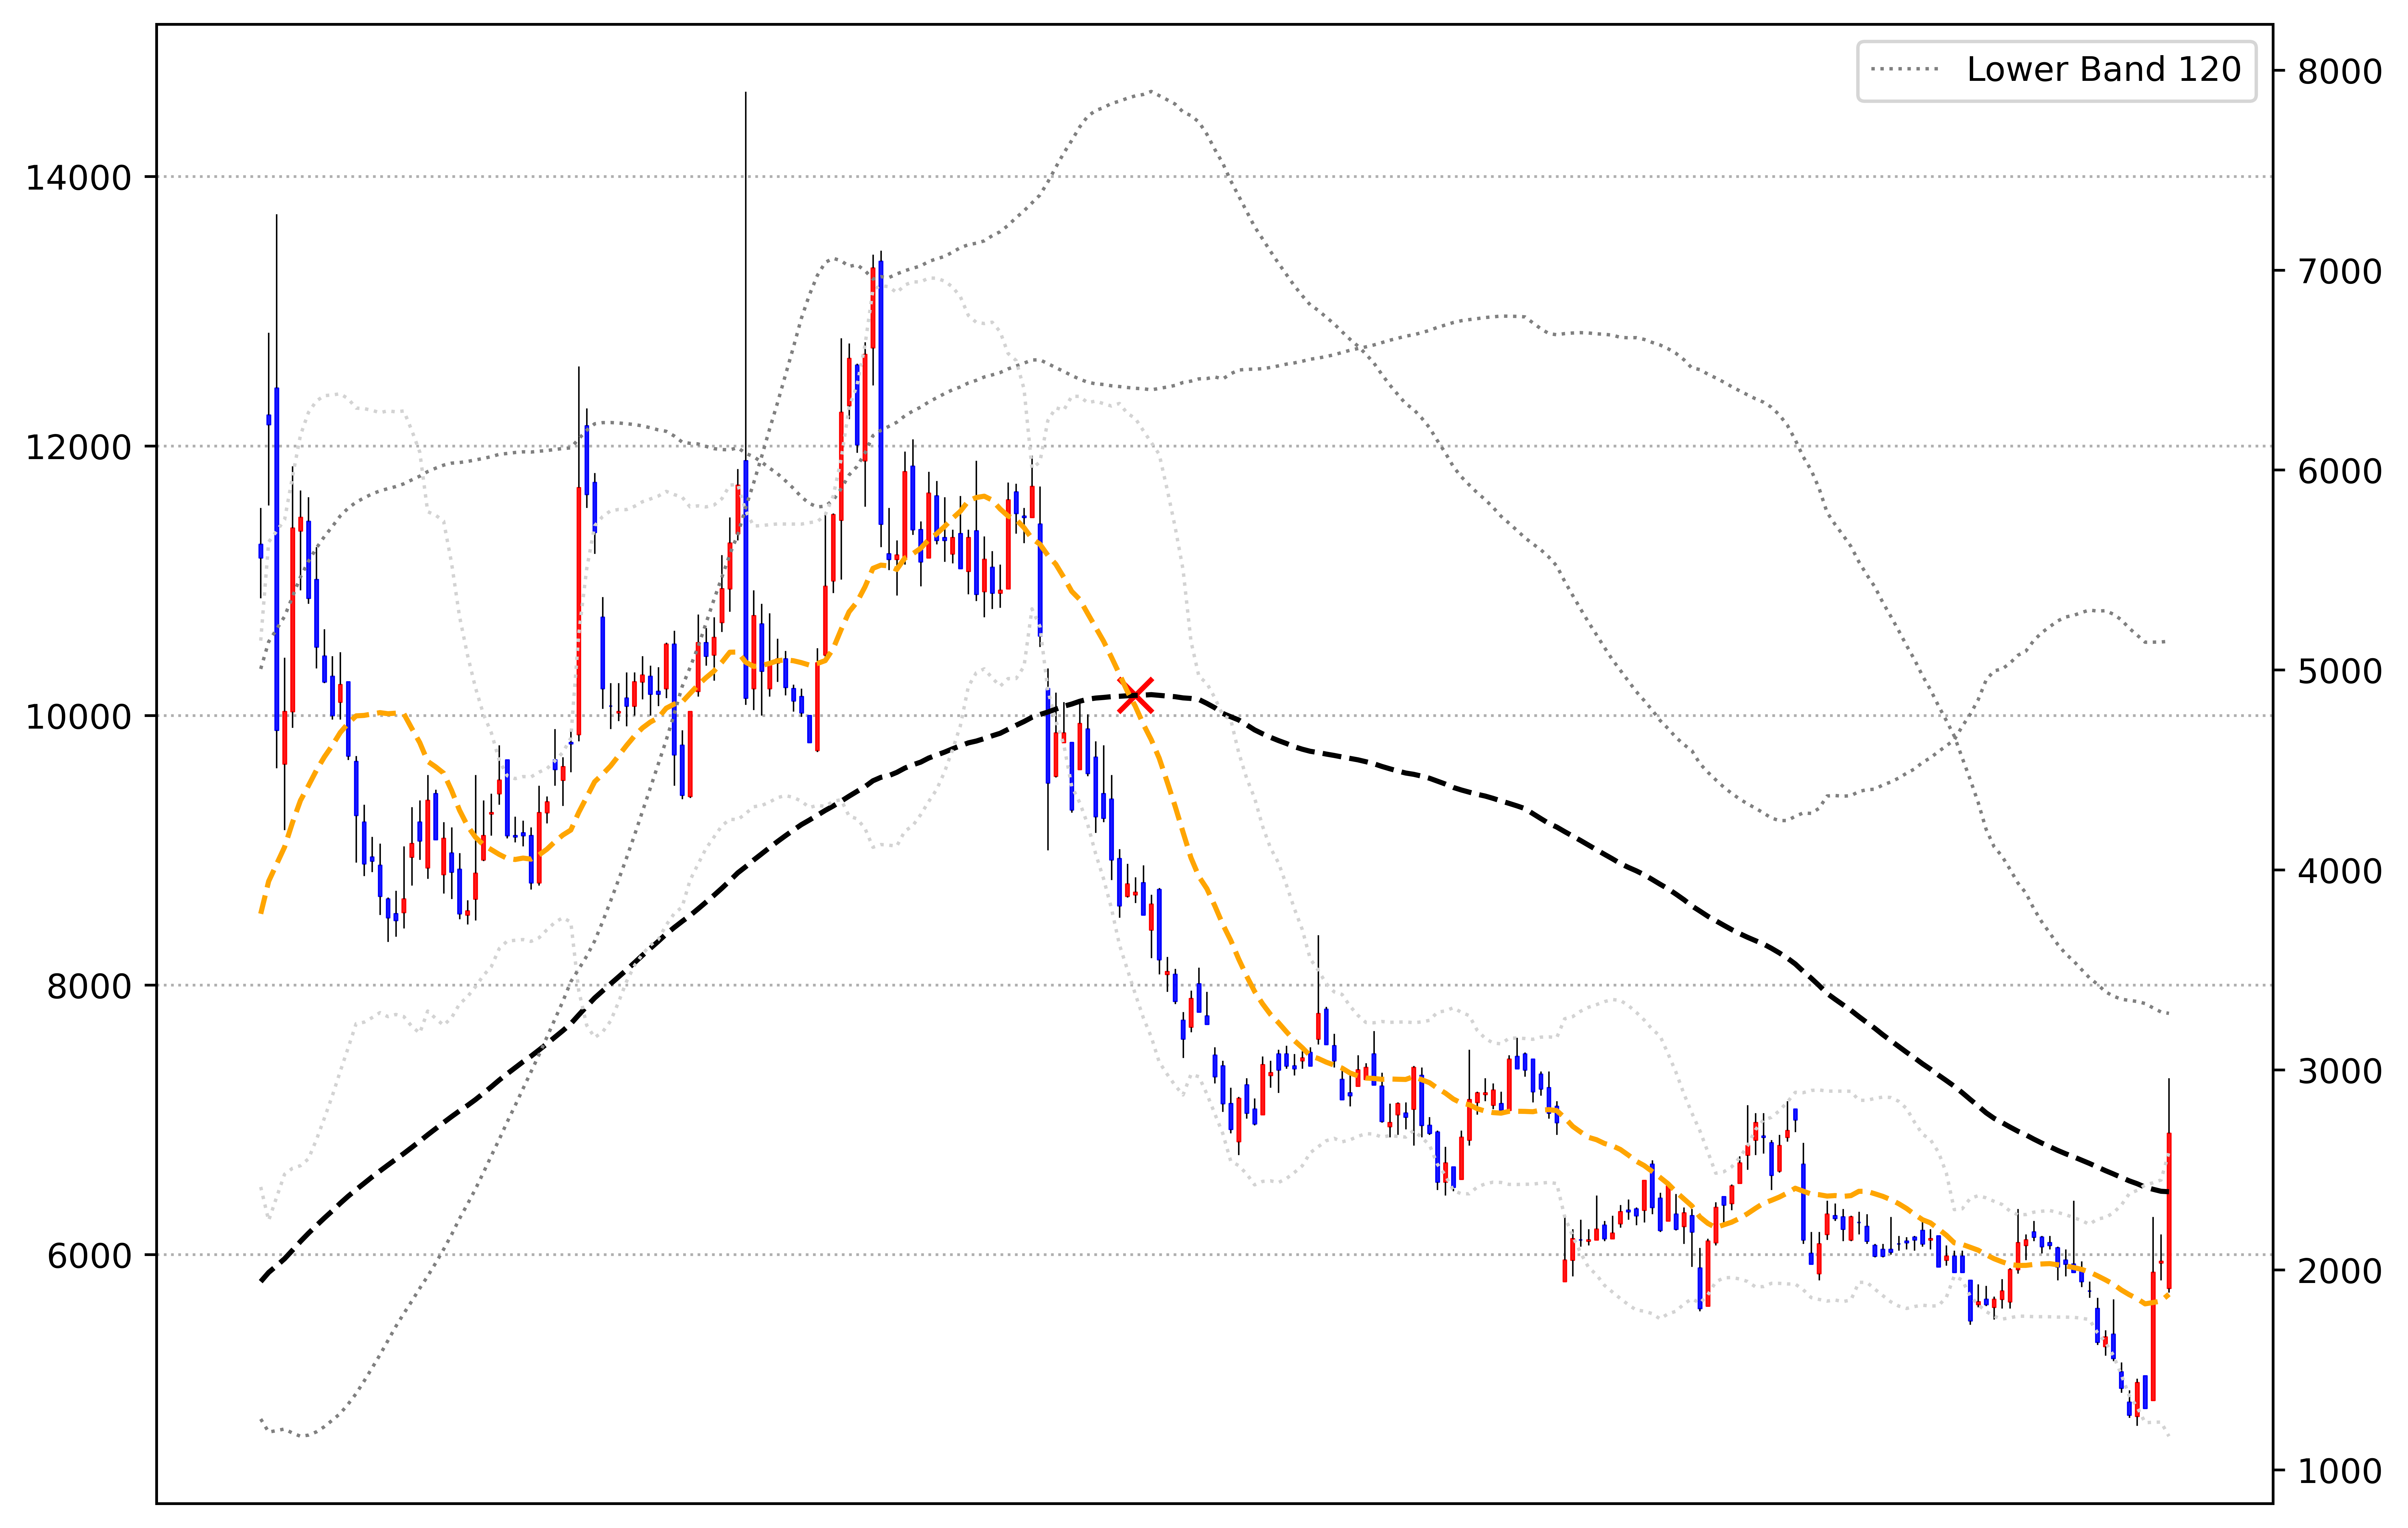The image size is (2408, 1528).
Task: Click the 12000 left axis label
Action: coord(79,447)
